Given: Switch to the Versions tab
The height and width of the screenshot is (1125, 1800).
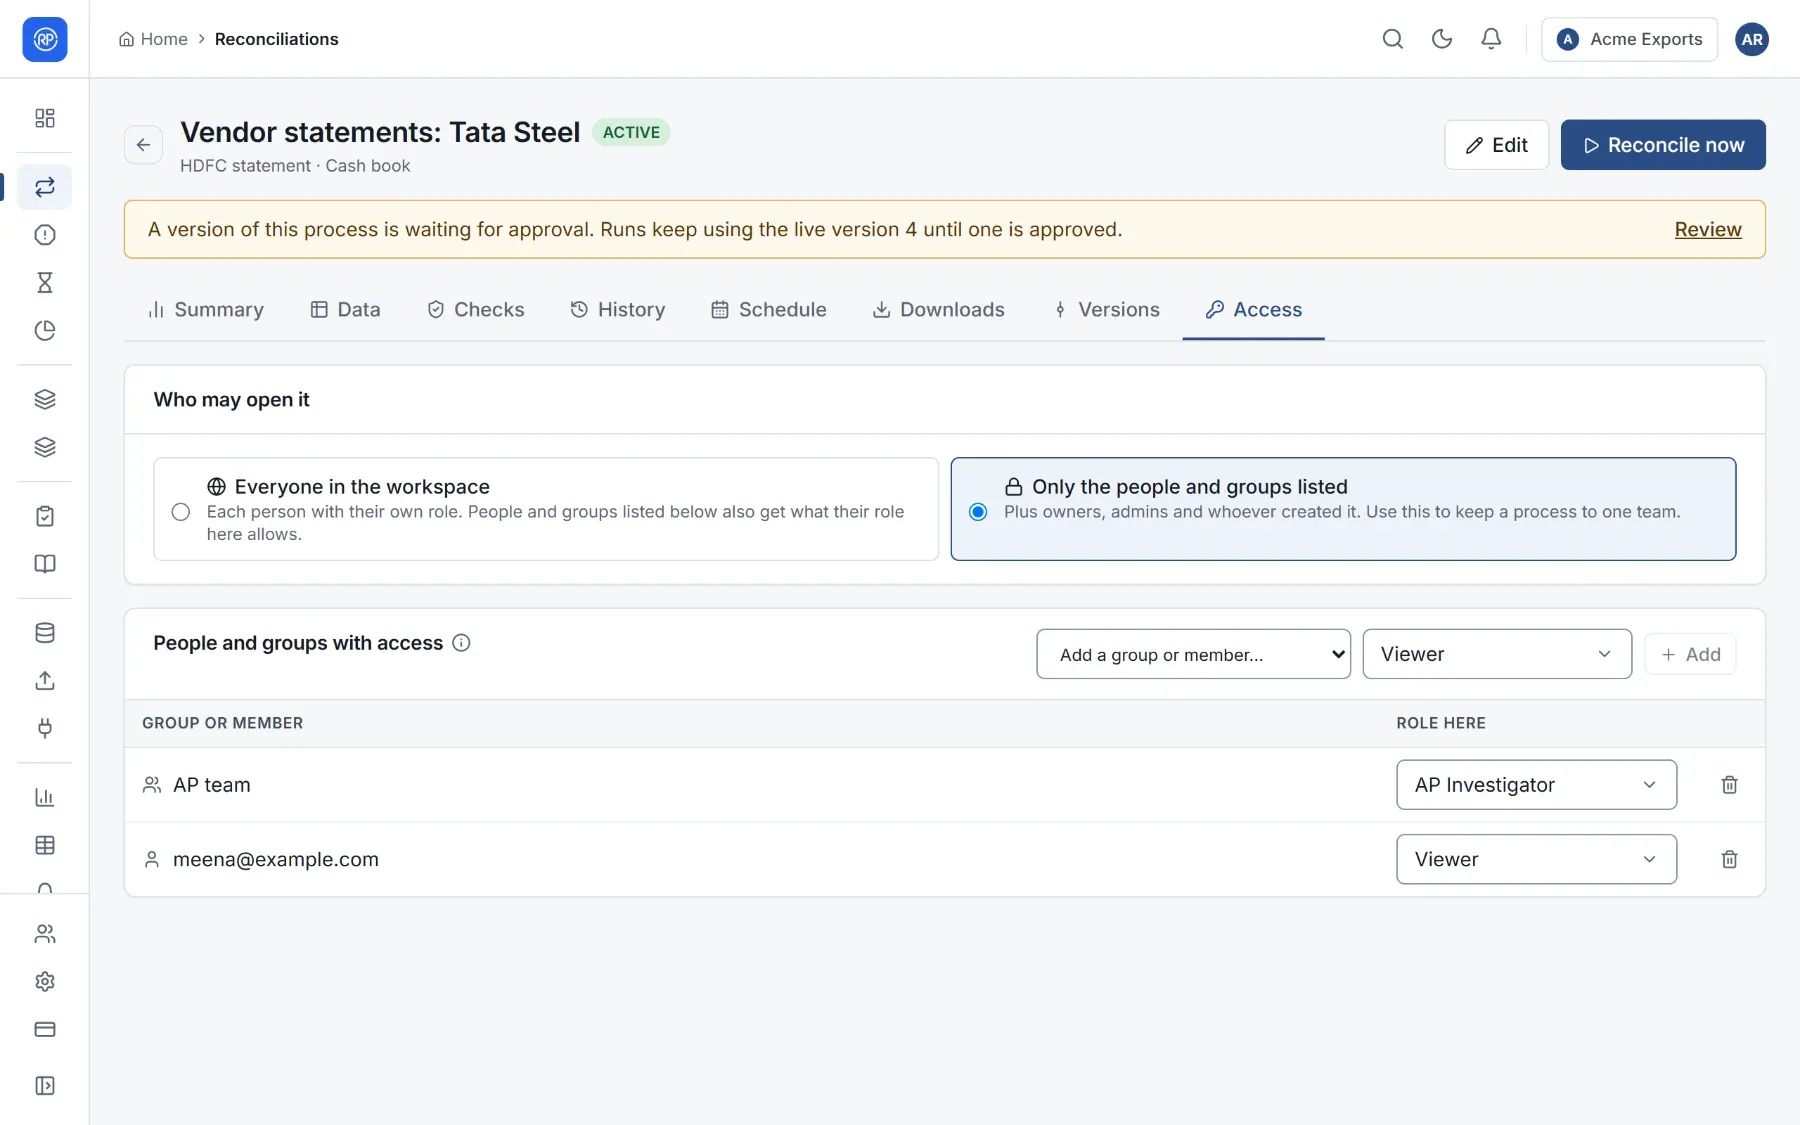Looking at the screenshot, I should tap(1106, 310).
